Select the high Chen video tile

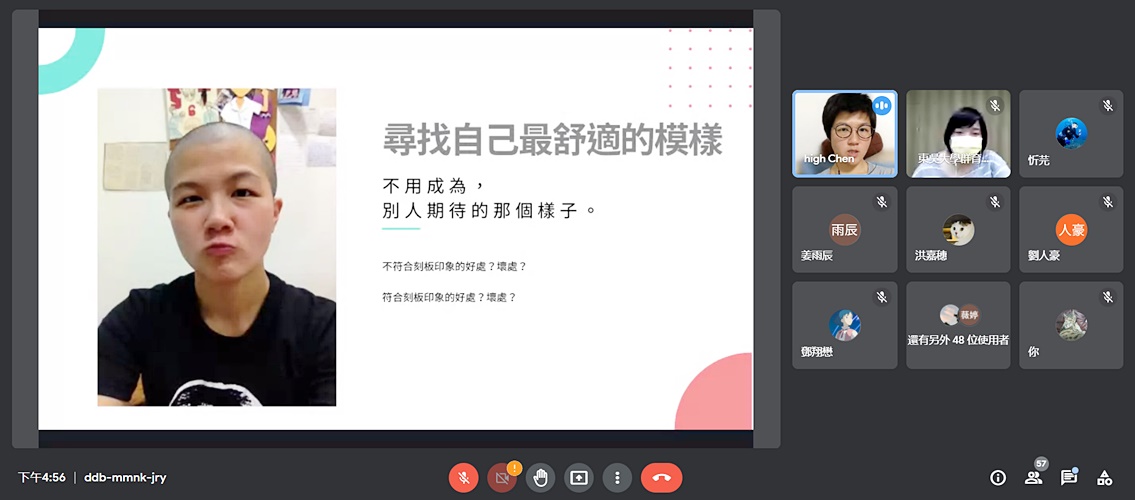click(844, 134)
